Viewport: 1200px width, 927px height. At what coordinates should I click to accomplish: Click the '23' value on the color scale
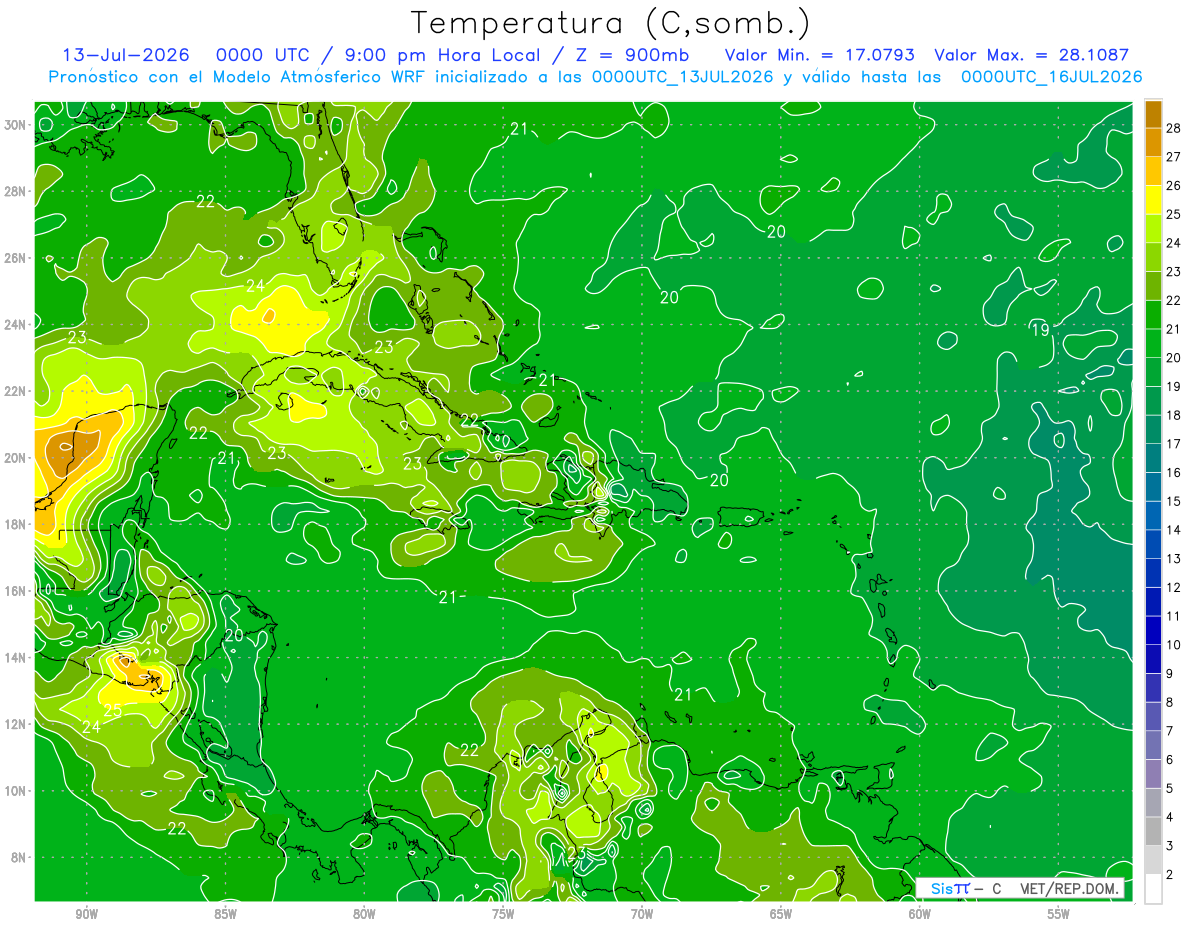pyautogui.click(x=1174, y=272)
